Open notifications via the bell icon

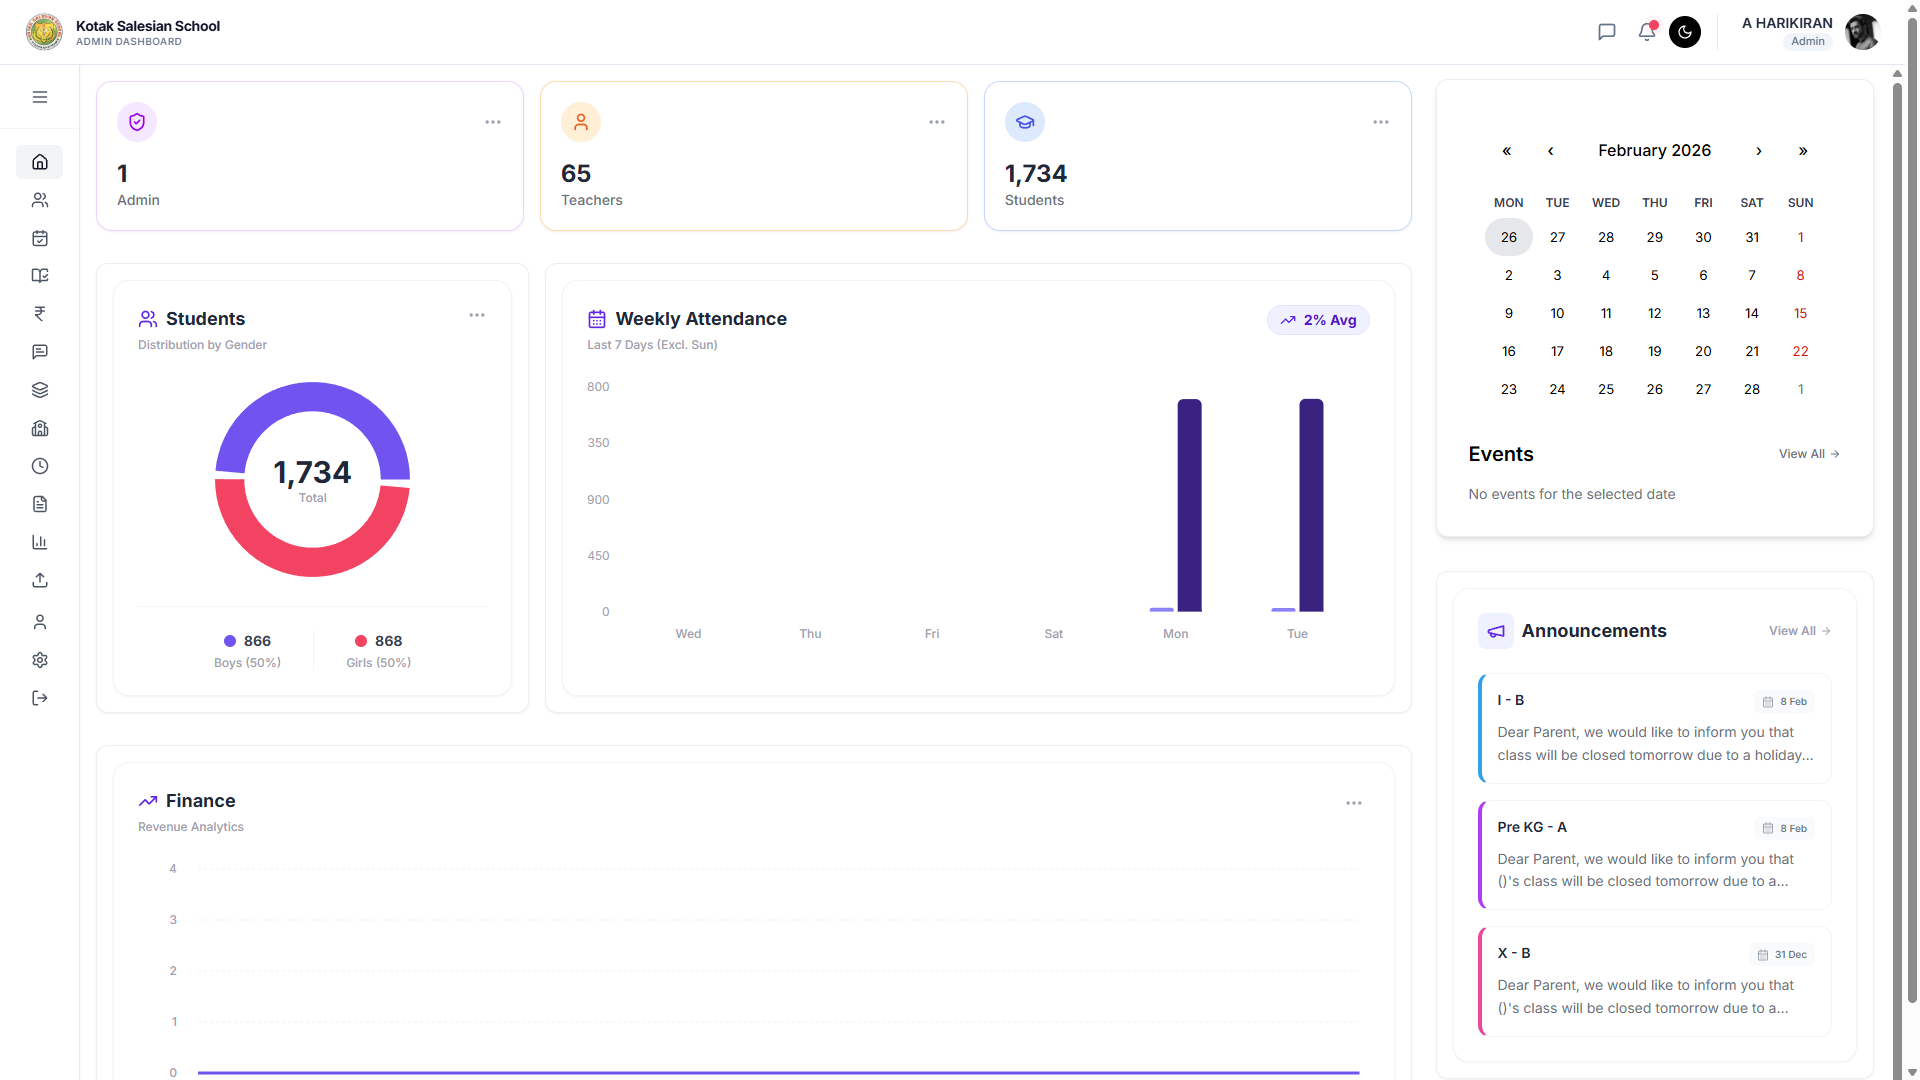click(x=1646, y=31)
